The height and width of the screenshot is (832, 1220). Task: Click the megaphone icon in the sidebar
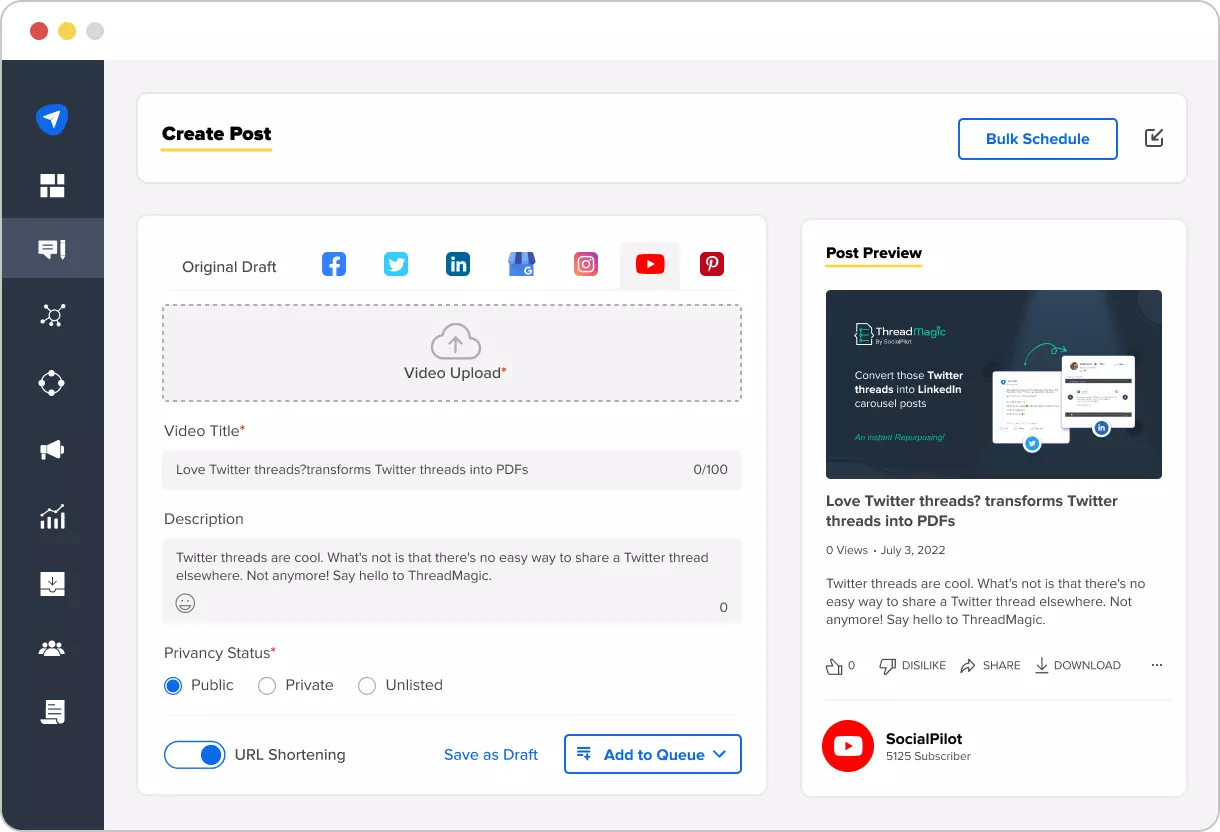tap(52, 451)
